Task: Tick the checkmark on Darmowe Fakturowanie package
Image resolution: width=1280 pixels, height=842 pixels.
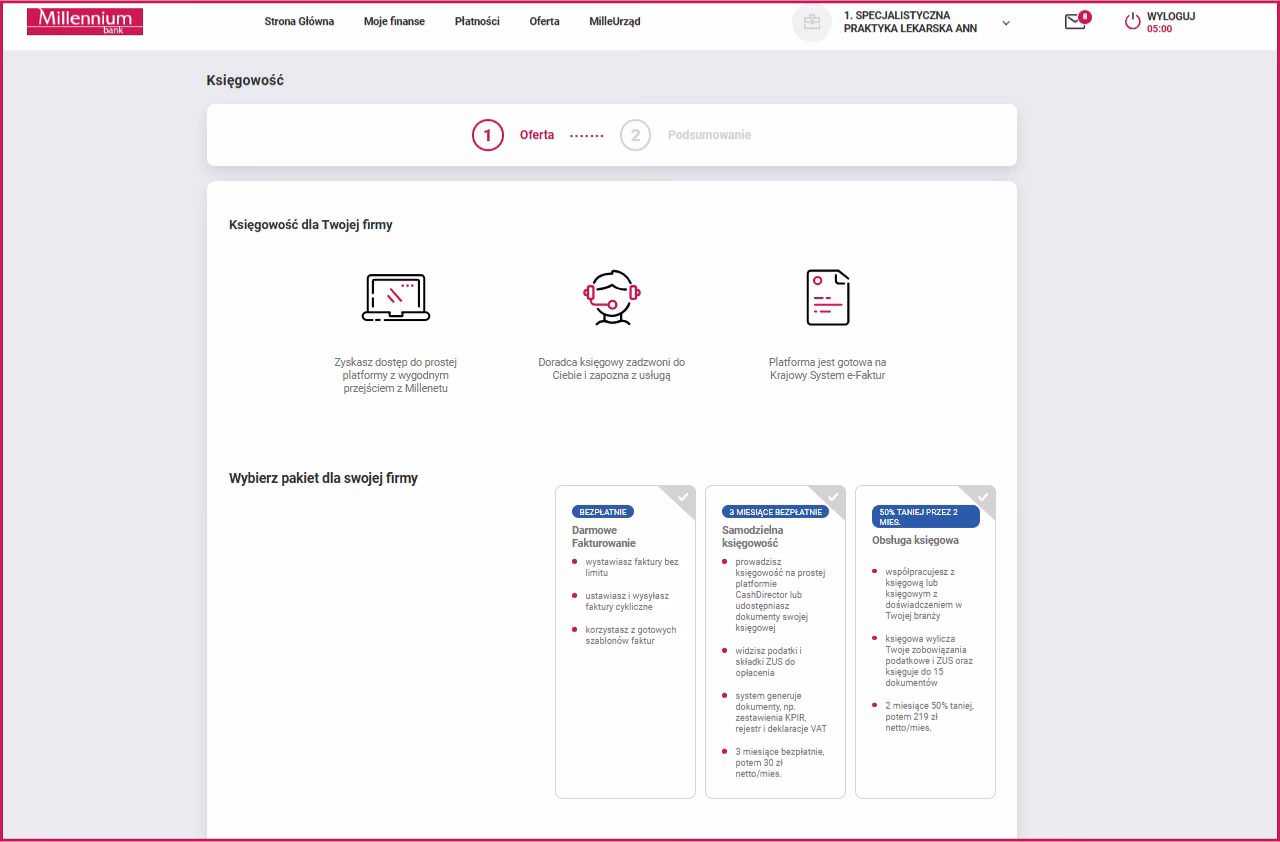Action: click(x=683, y=497)
